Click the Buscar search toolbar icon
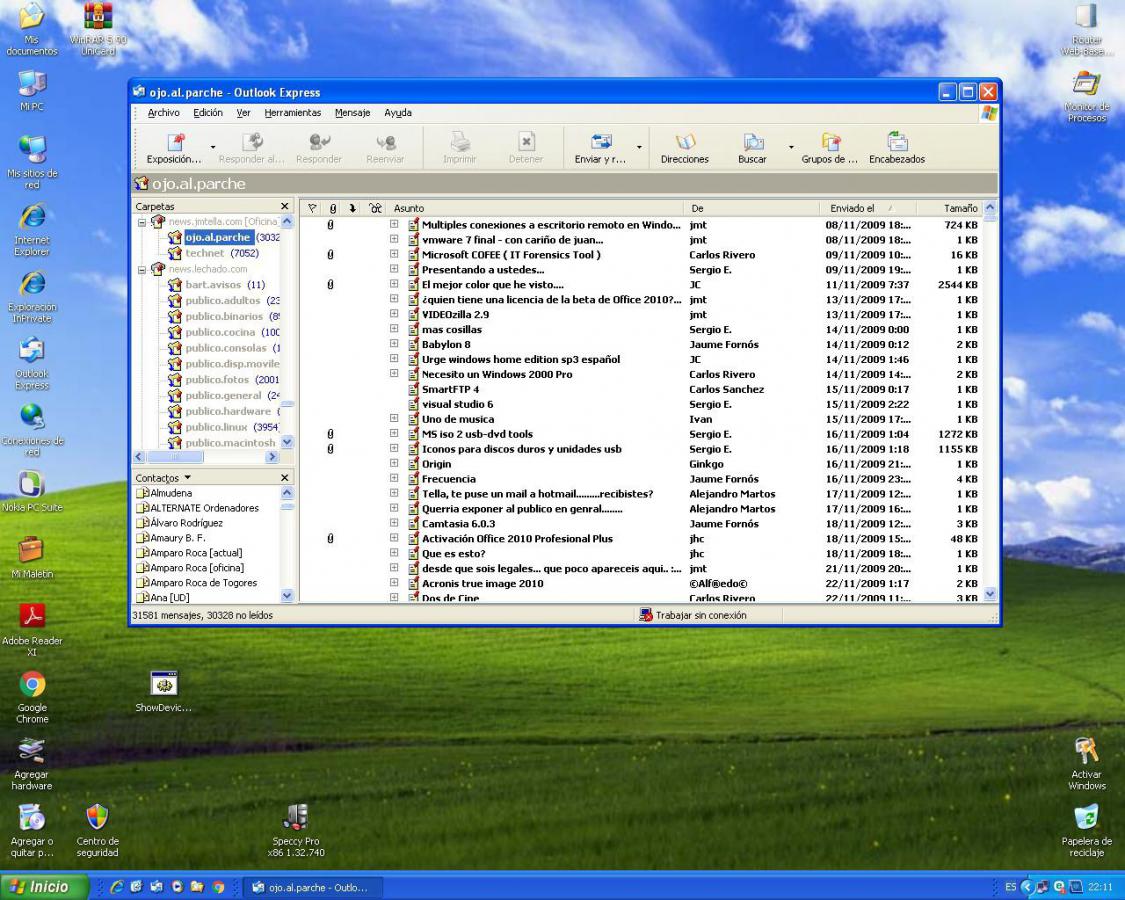Image resolution: width=1125 pixels, height=900 pixels. tap(752, 142)
